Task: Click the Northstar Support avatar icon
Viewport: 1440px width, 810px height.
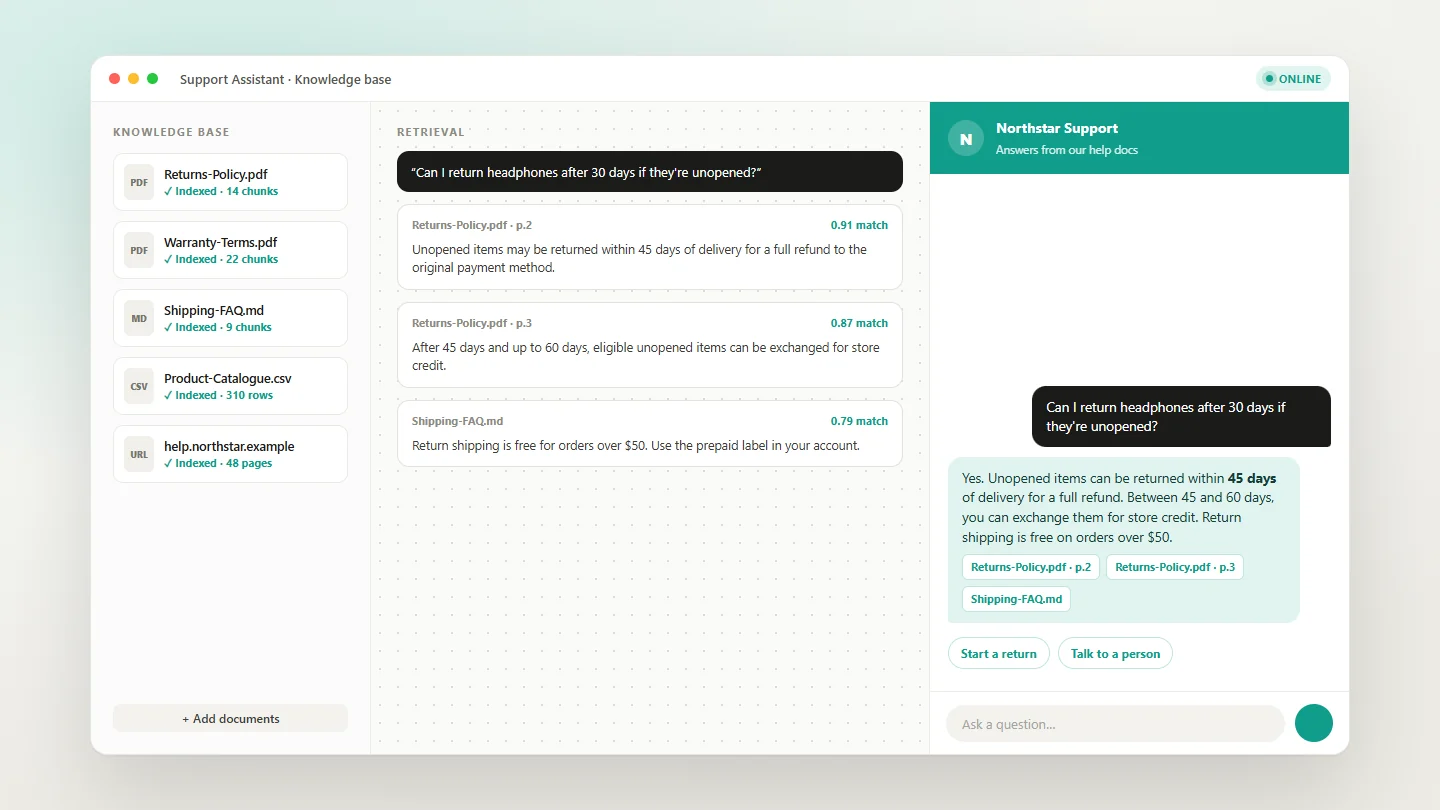Action: click(x=966, y=139)
